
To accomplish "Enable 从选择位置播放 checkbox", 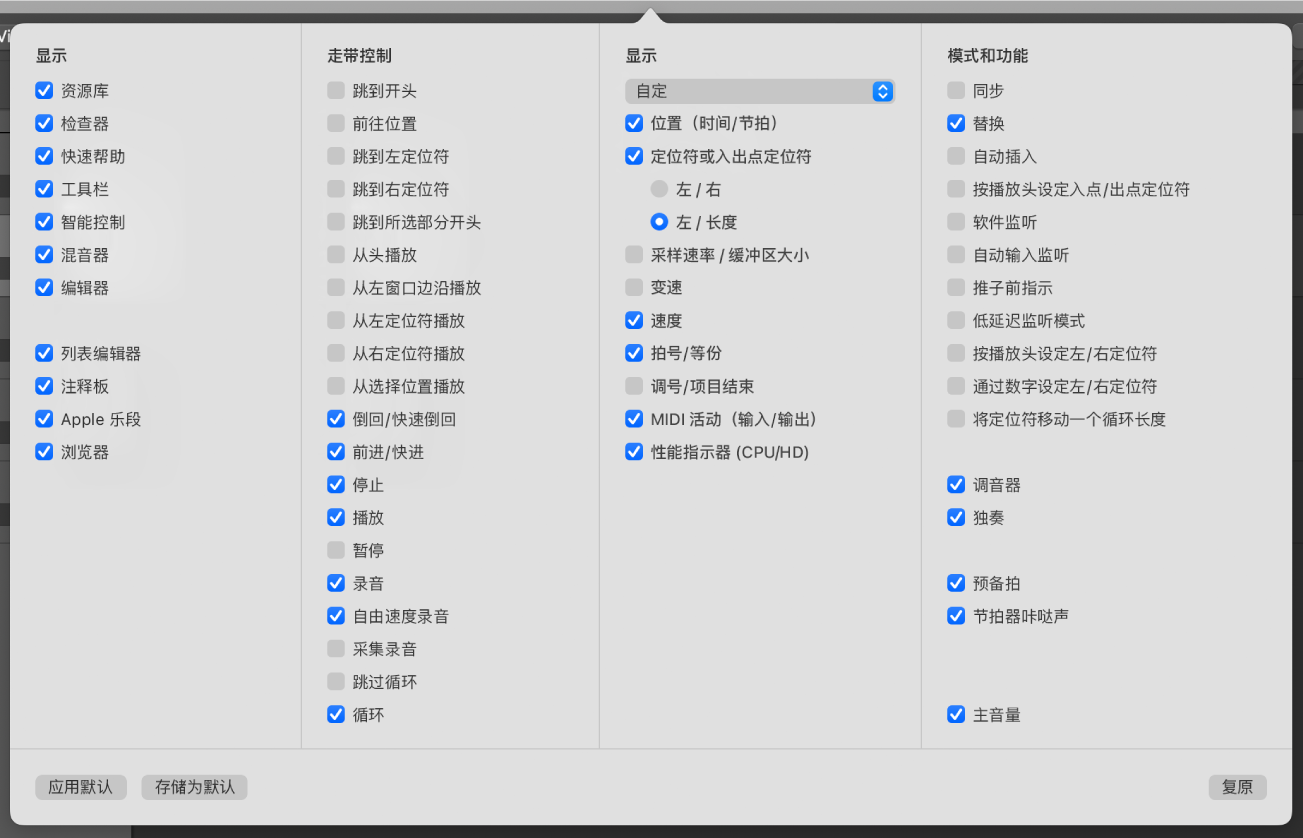I will [336, 386].
